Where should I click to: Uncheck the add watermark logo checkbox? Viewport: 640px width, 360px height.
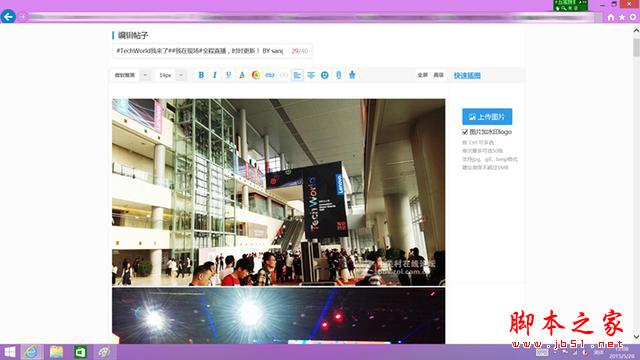pyautogui.click(x=465, y=132)
